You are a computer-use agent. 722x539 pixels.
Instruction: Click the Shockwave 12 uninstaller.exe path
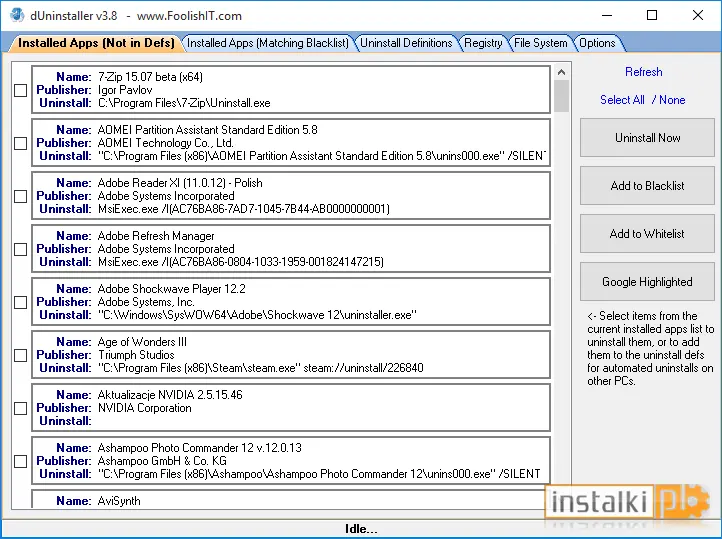(257, 315)
